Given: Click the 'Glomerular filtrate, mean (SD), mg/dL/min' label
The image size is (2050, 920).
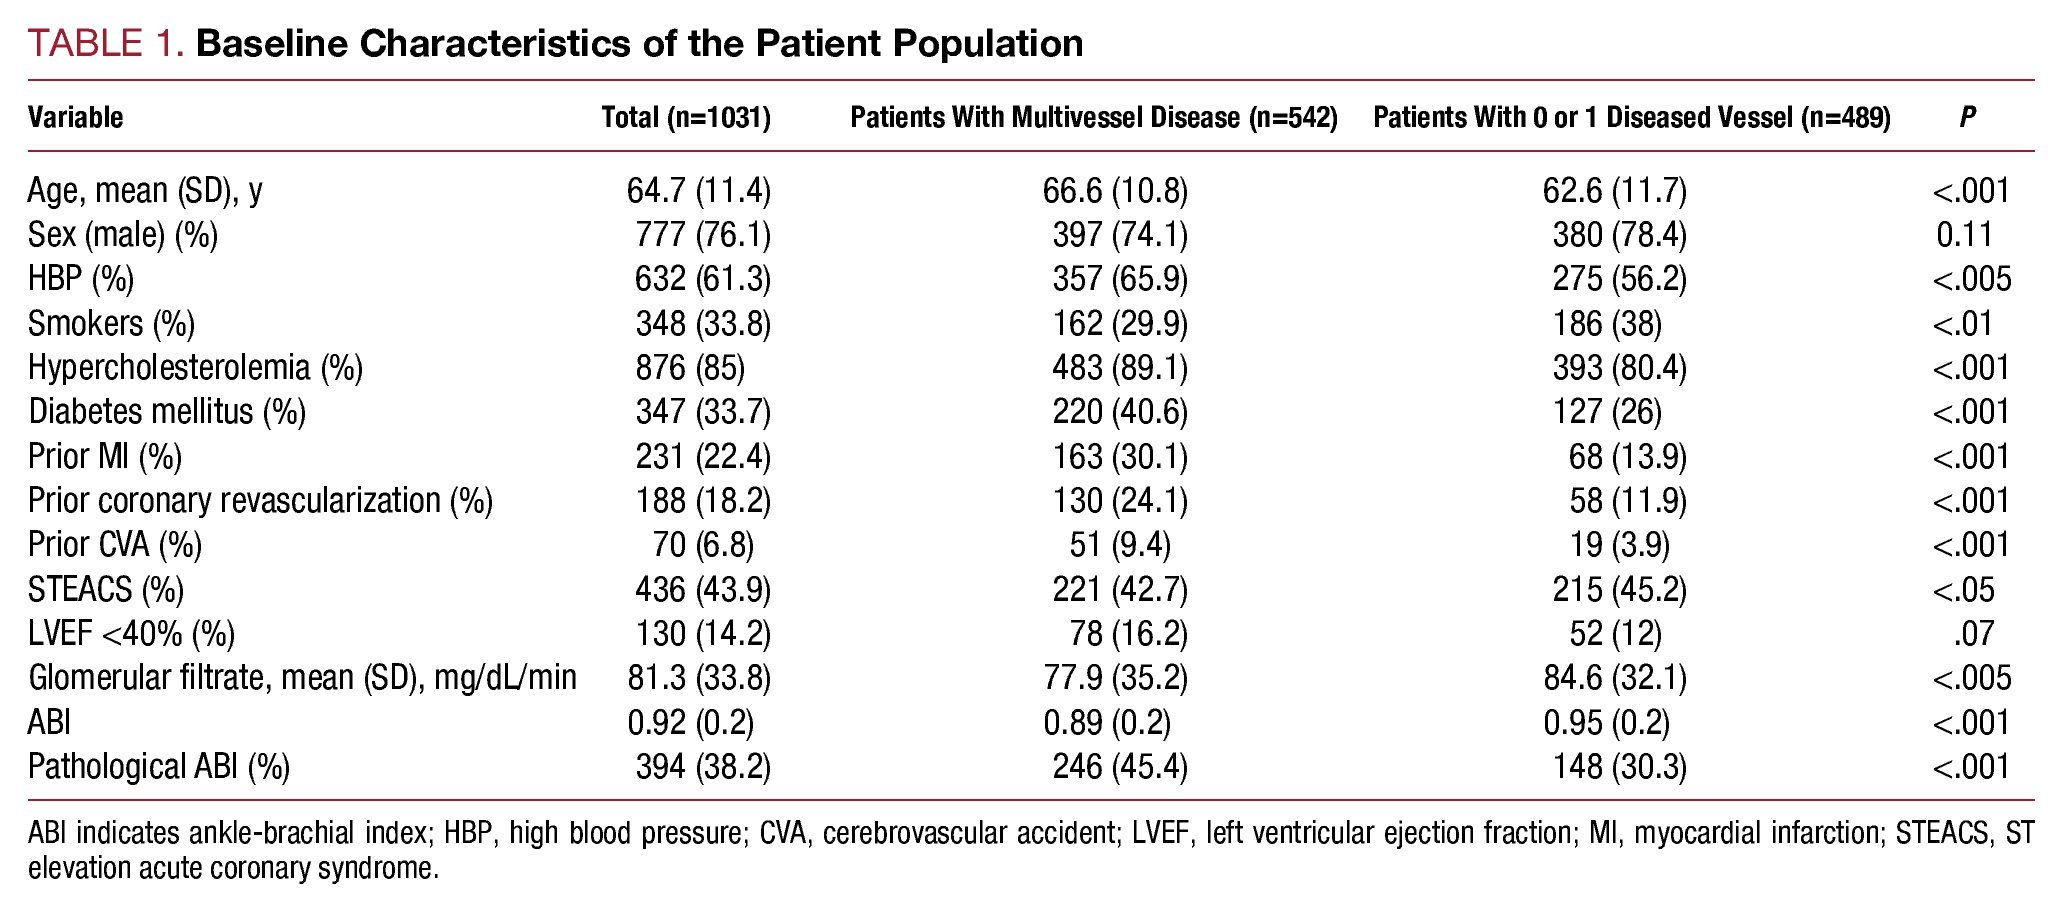Looking at the screenshot, I should (302, 678).
